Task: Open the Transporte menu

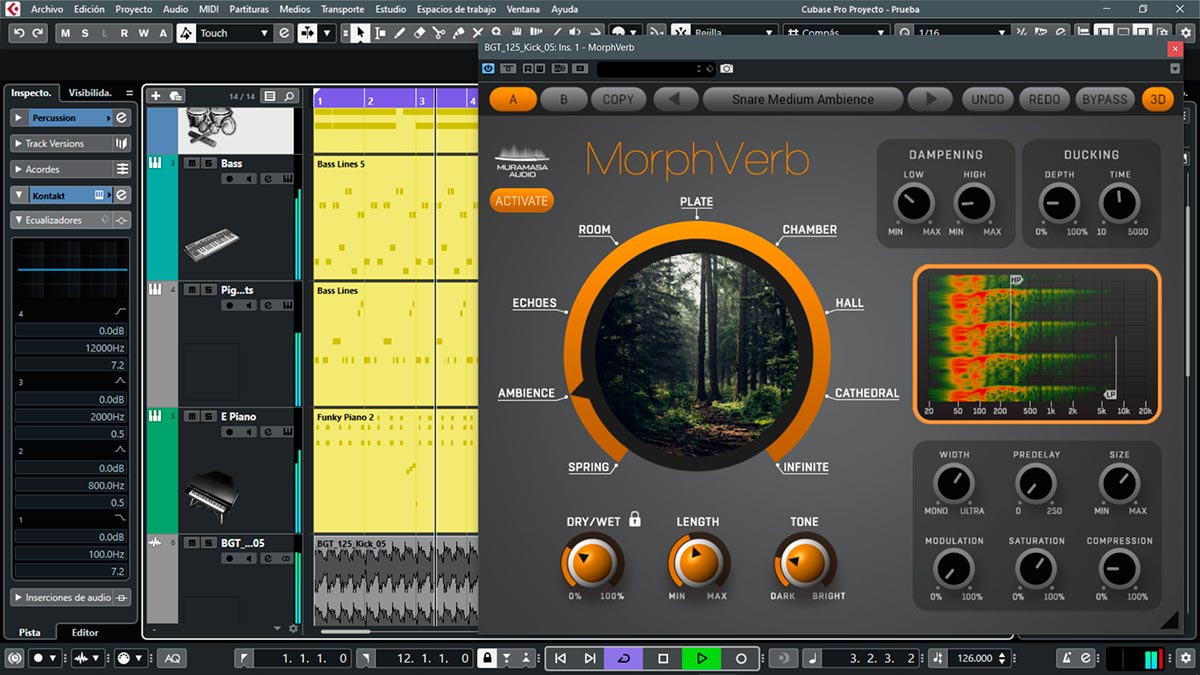Action: [x=342, y=9]
